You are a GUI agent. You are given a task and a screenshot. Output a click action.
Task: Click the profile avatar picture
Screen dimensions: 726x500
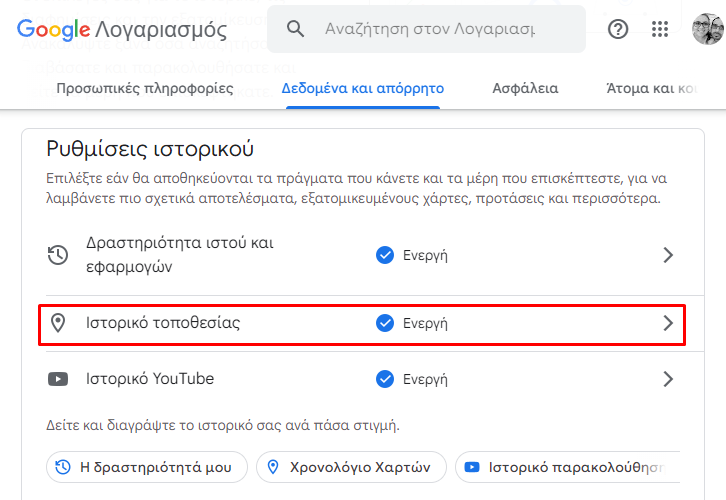[707, 29]
